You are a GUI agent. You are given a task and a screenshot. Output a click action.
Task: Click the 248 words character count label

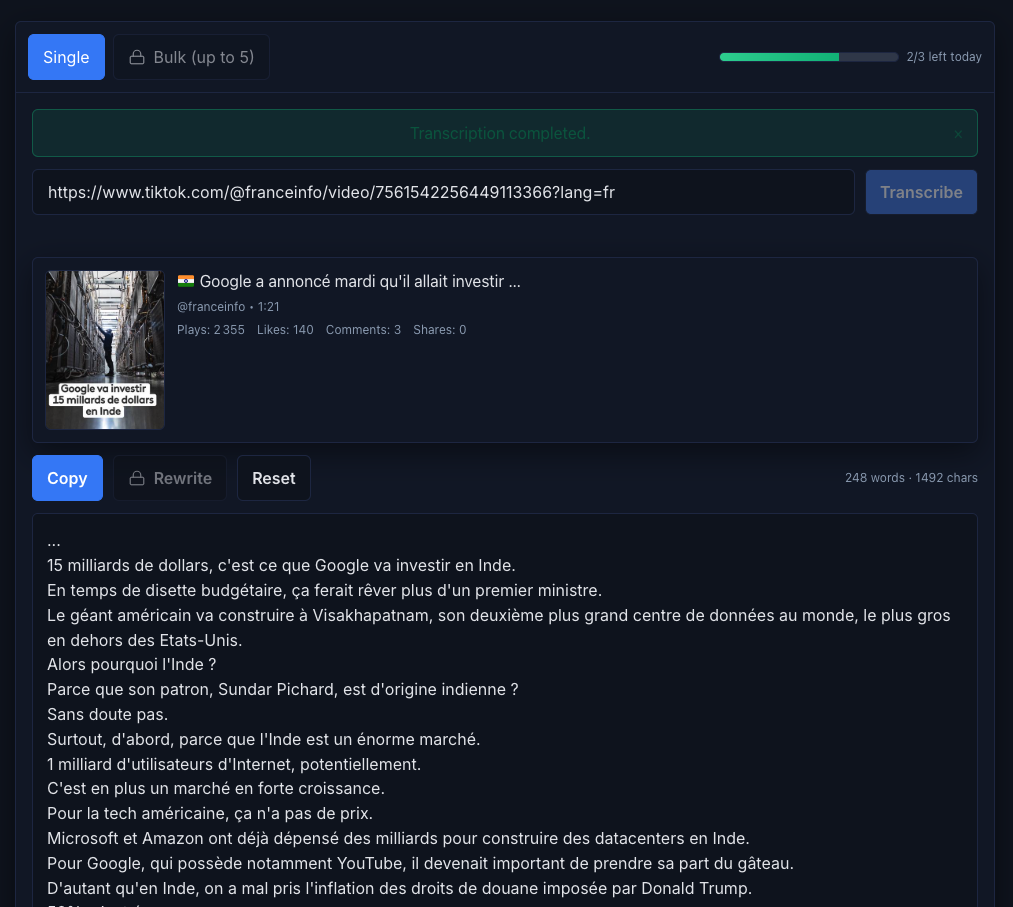pyautogui.click(x=911, y=478)
